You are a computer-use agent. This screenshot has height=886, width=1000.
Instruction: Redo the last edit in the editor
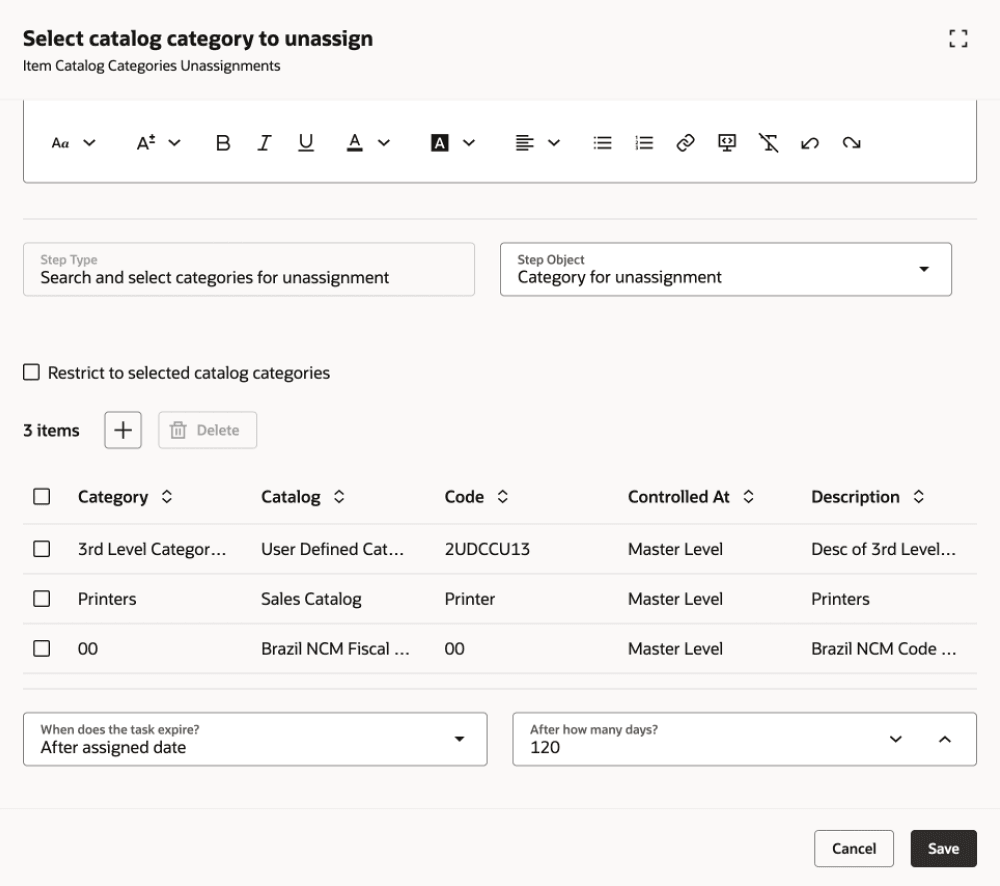[851, 143]
